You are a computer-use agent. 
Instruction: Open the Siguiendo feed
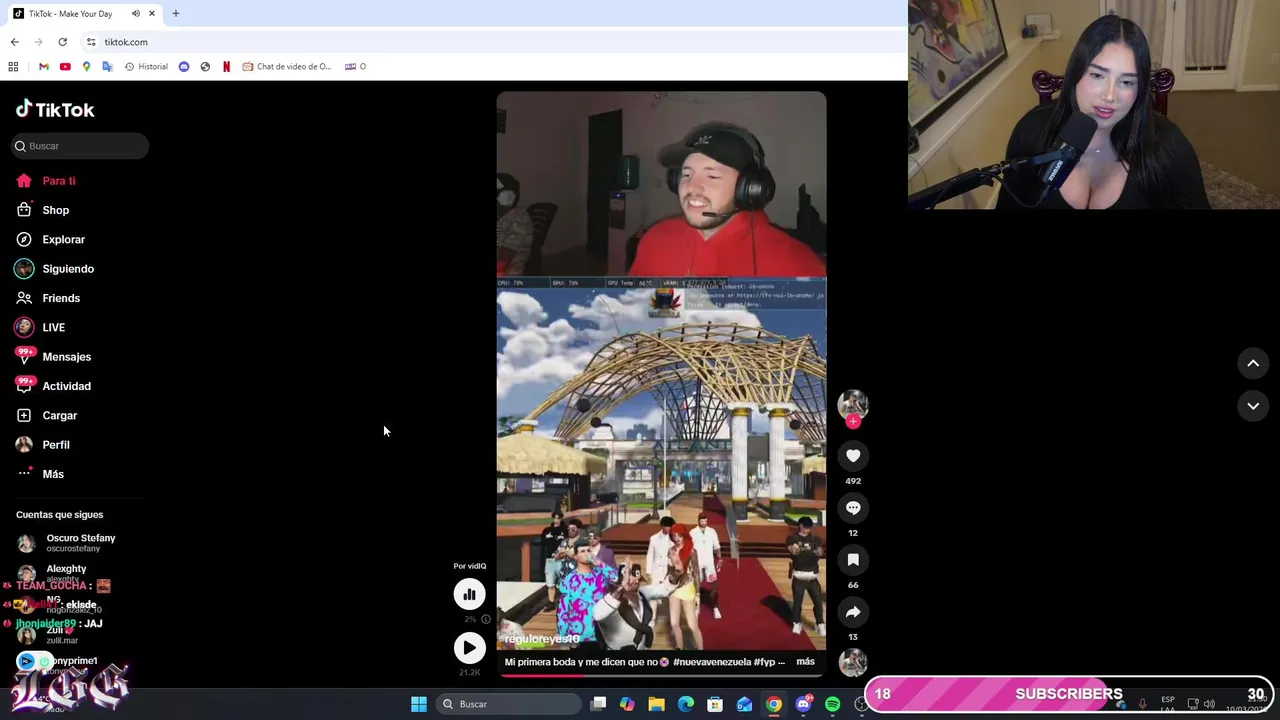point(68,269)
